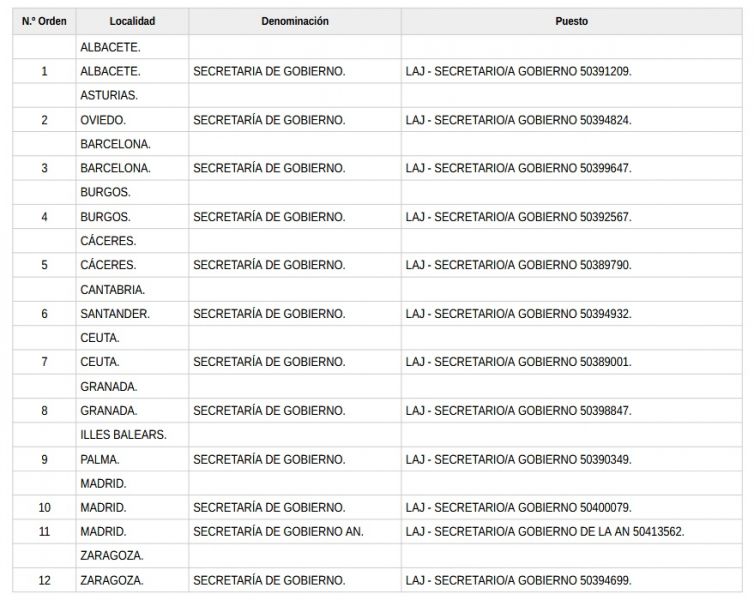The image size is (754, 600).
Task: Select puesto 50394699 in Zaragoza row
Action: pyautogui.click(x=518, y=580)
